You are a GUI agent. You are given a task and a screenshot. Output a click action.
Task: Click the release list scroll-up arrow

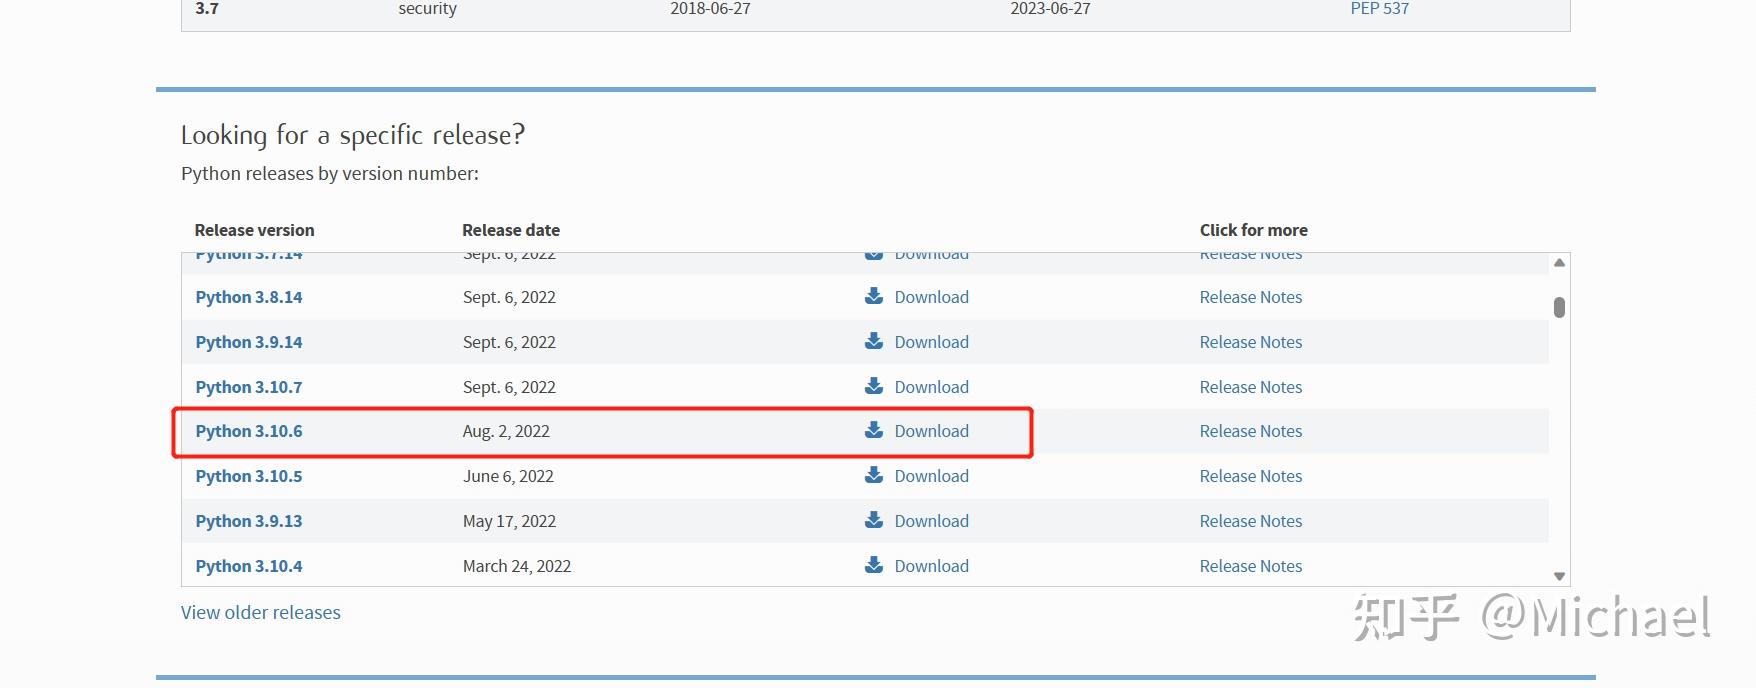coord(1559,263)
